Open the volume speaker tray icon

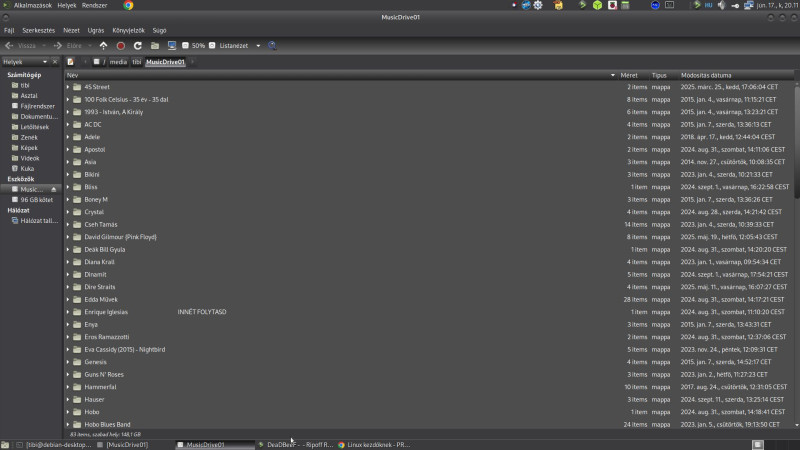(x=721, y=5)
